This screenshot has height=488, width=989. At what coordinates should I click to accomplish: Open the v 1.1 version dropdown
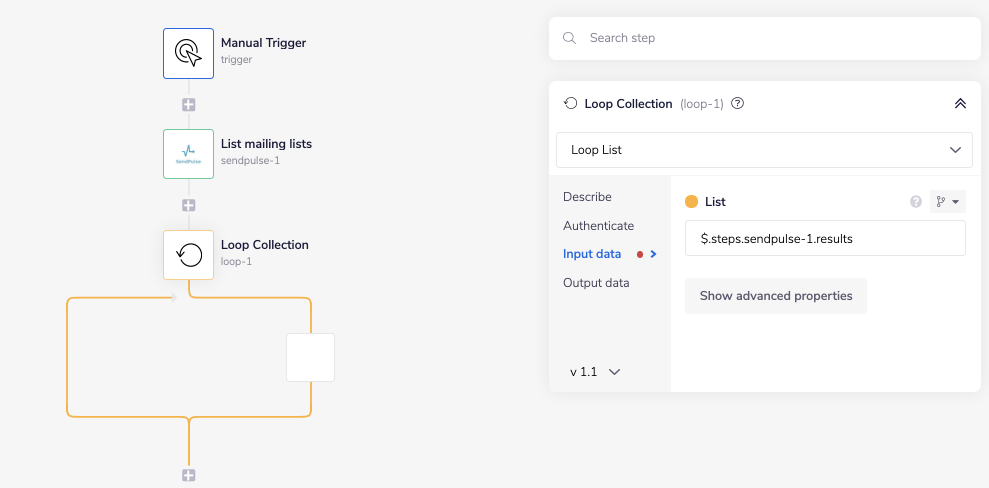[595, 371]
